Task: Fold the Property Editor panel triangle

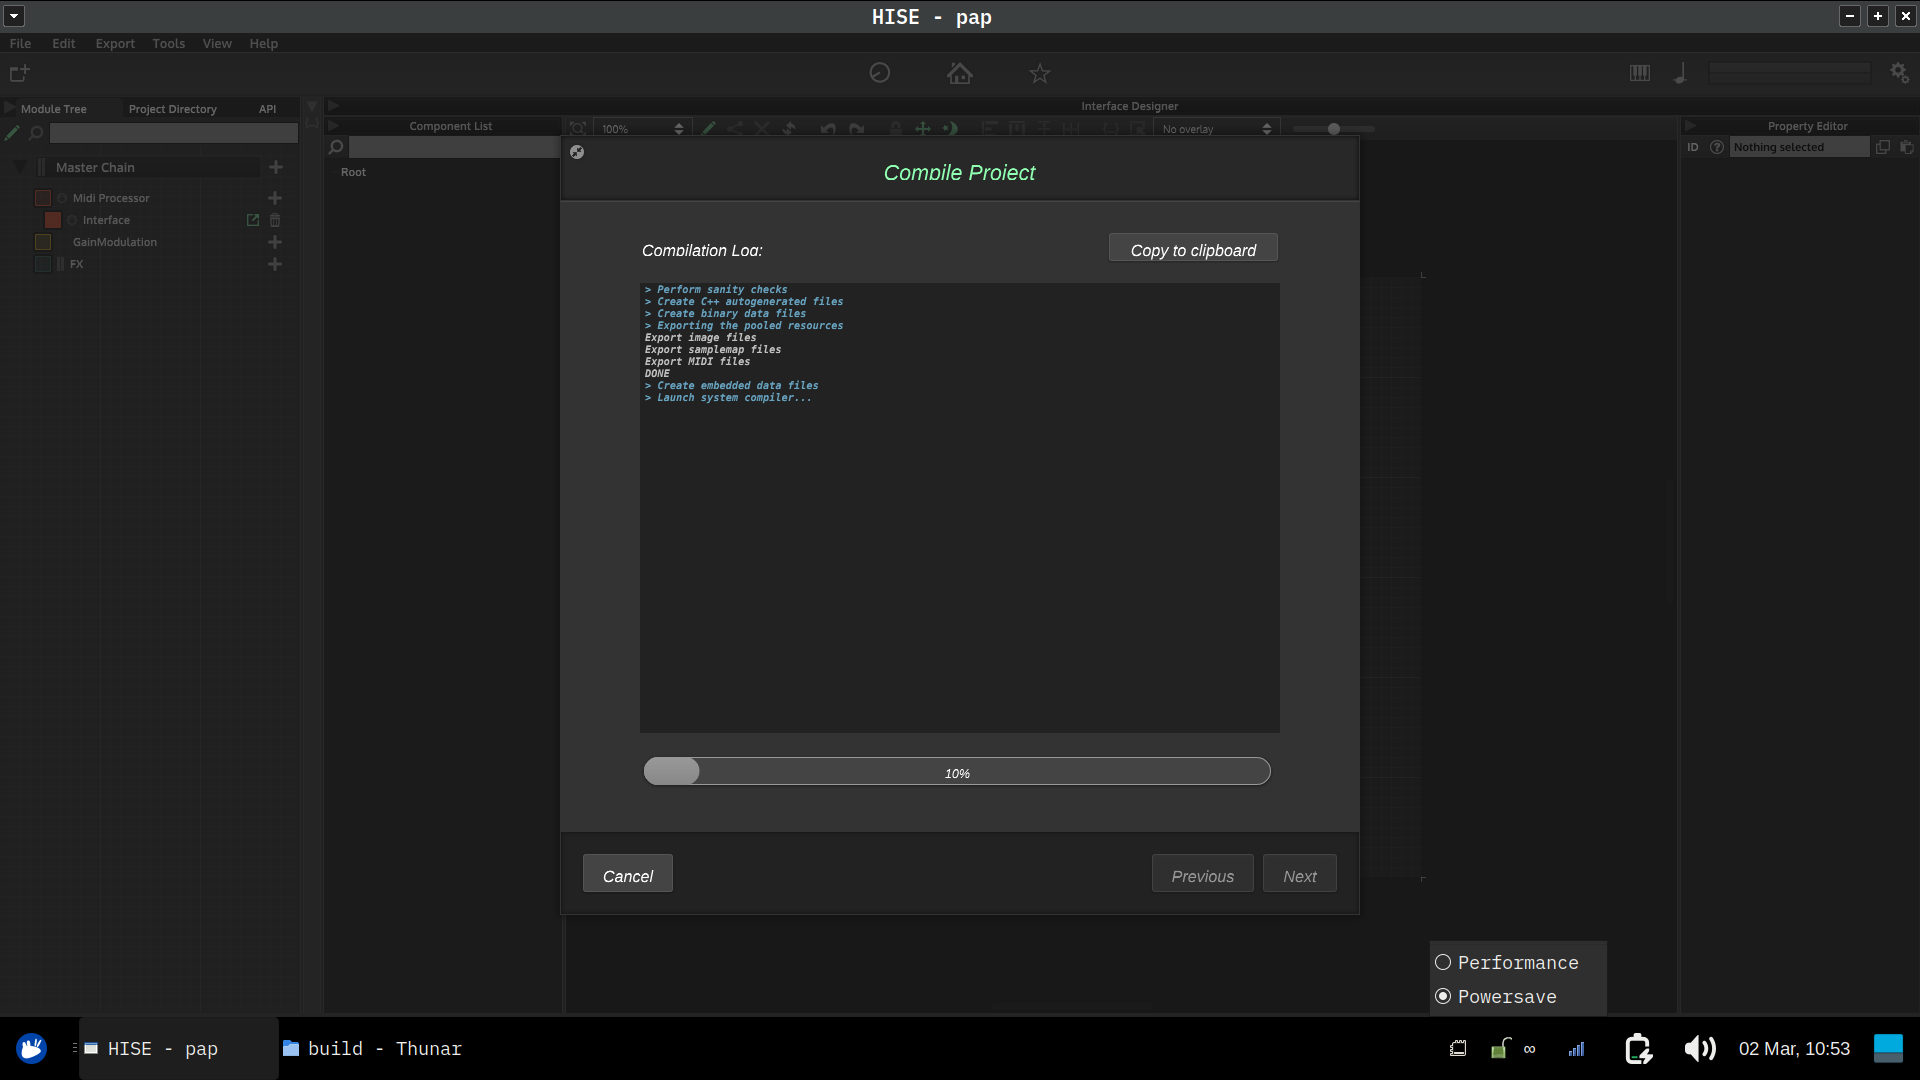Action: pos(1690,126)
